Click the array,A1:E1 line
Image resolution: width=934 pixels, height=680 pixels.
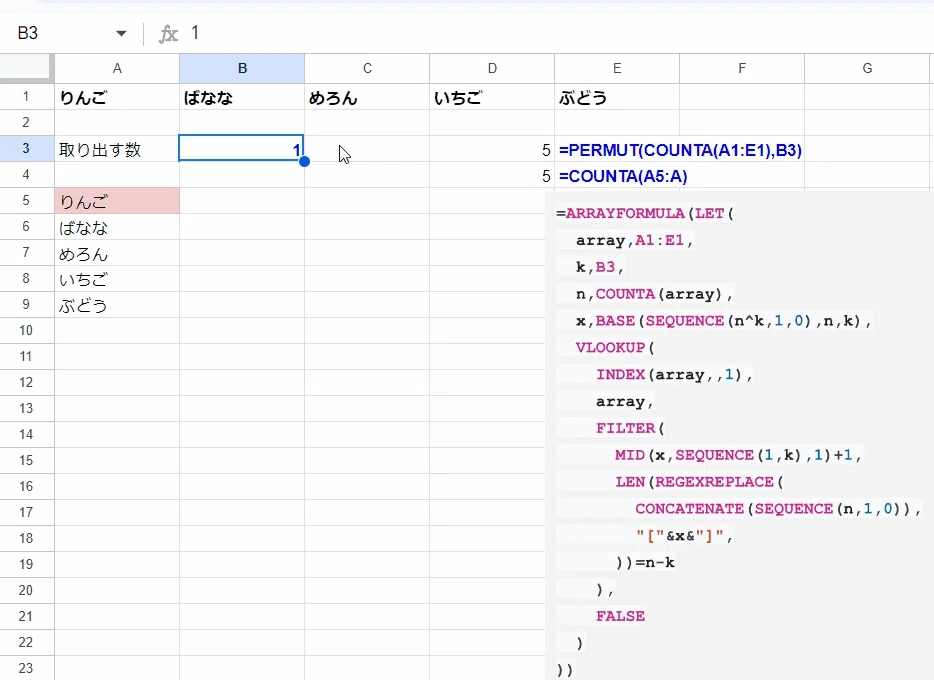click(x=635, y=241)
